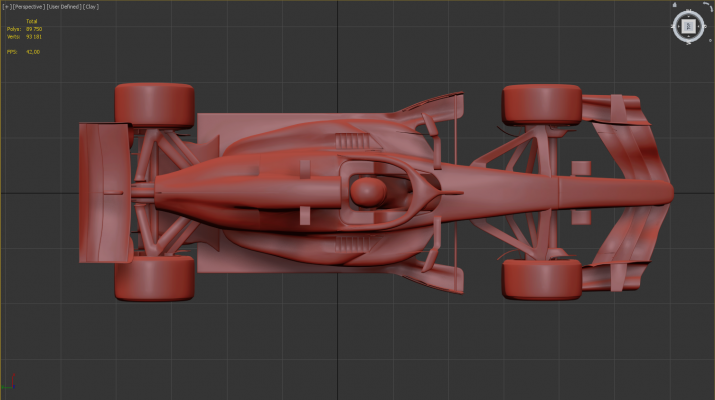Open the Perspective point-of-view menu
715x400 pixels.
coord(27,6)
